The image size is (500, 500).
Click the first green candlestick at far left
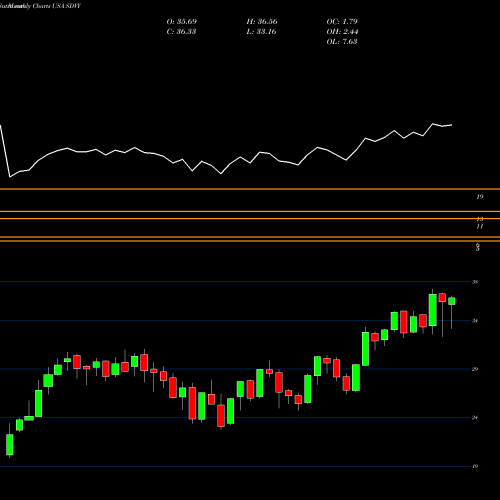10,444
